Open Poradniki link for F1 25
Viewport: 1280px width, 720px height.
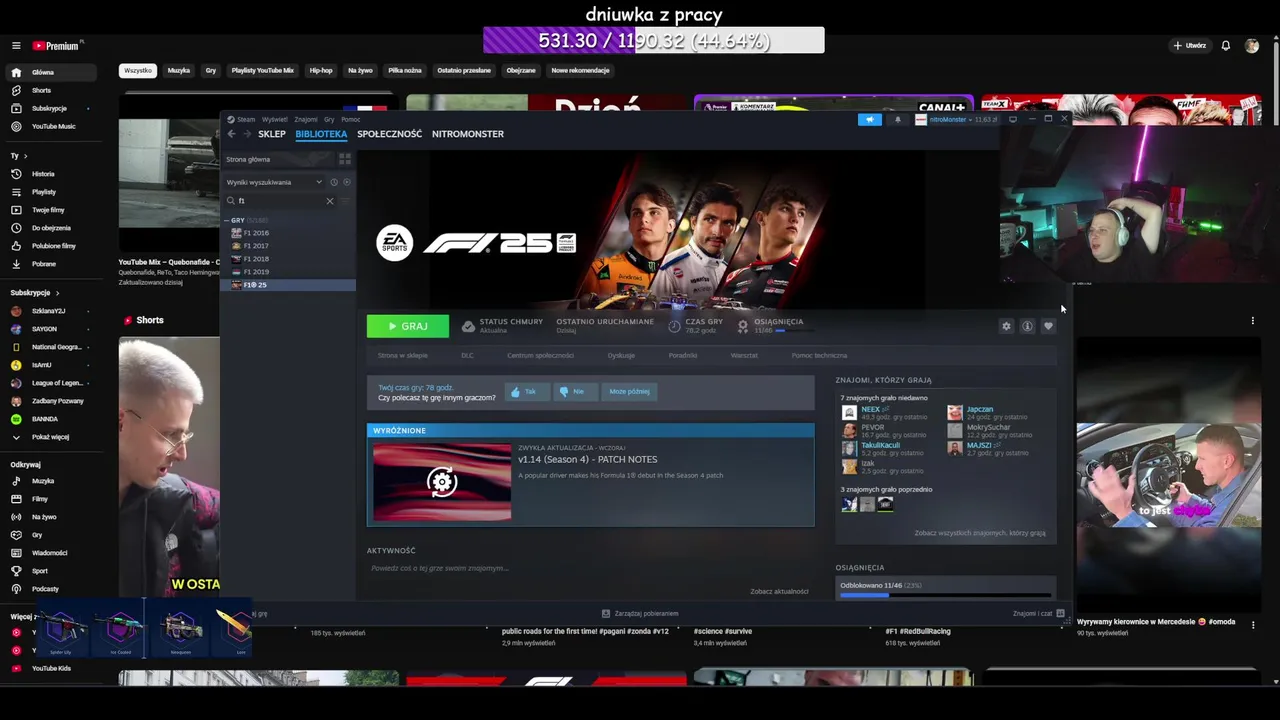683,355
